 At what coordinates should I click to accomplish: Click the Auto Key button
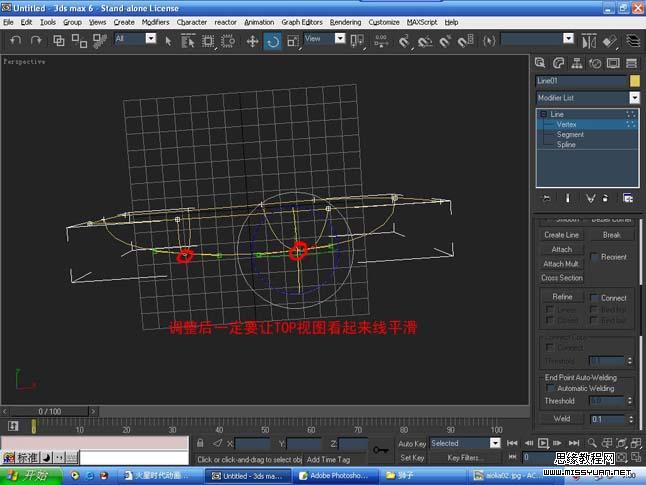coord(412,443)
